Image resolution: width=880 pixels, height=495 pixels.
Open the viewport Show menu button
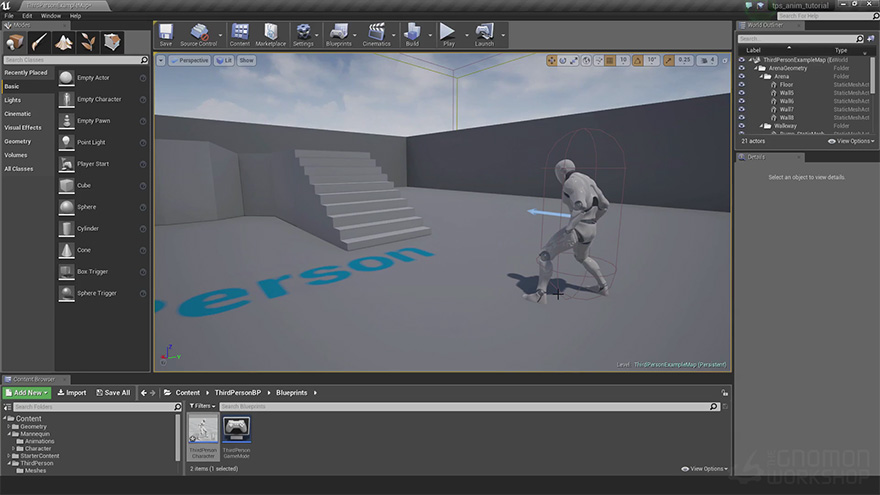(246, 61)
